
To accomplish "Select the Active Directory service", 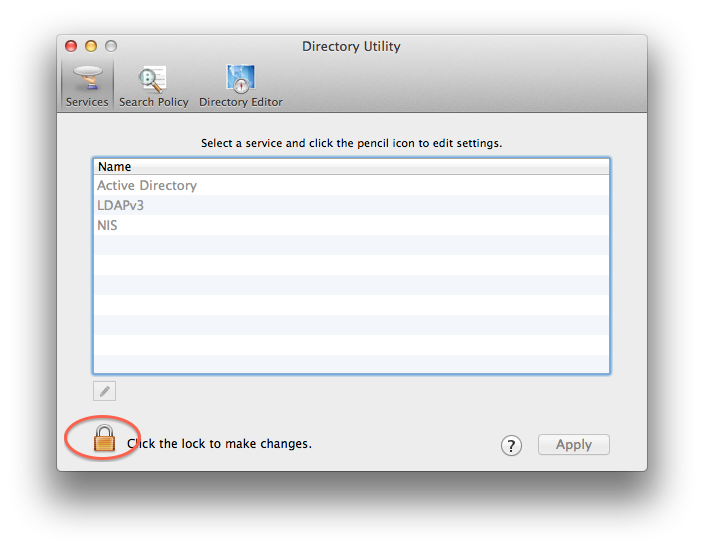I will click(x=147, y=186).
